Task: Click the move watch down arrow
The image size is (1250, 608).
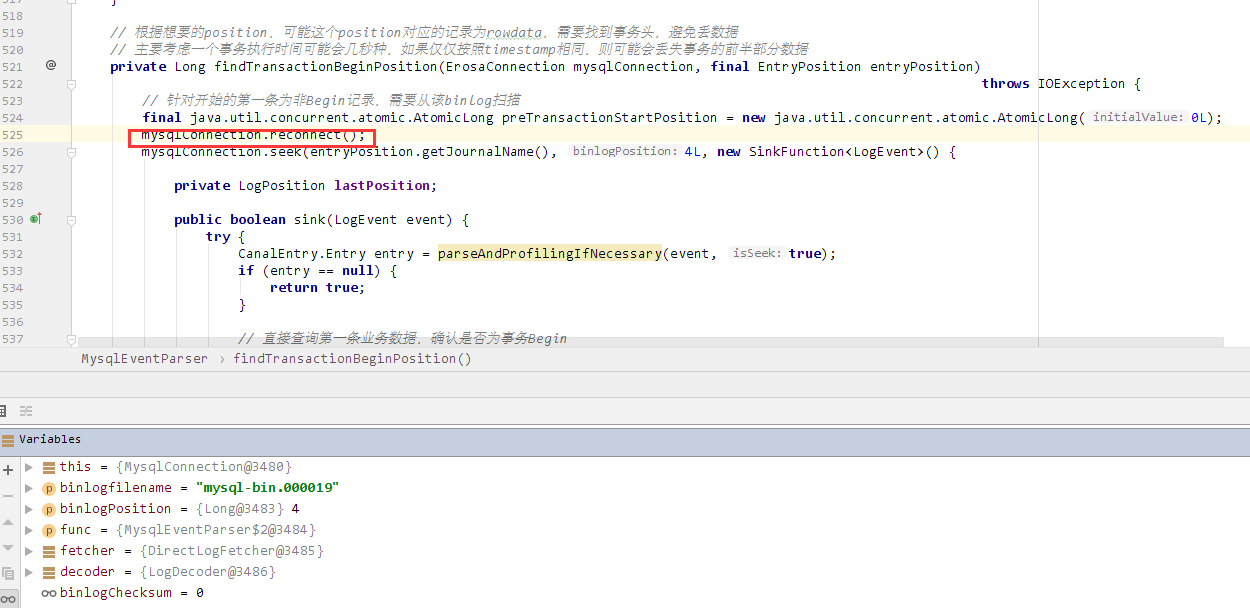Action: point(8,548)
